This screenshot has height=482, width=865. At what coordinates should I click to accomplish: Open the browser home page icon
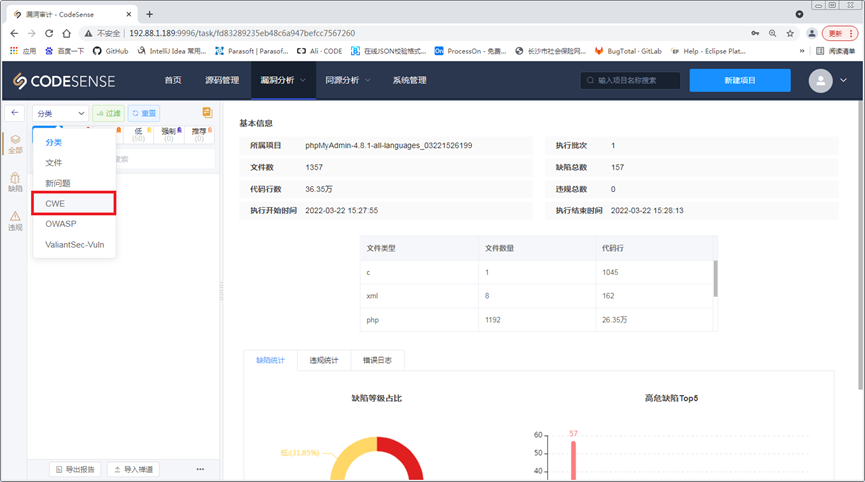66,33
